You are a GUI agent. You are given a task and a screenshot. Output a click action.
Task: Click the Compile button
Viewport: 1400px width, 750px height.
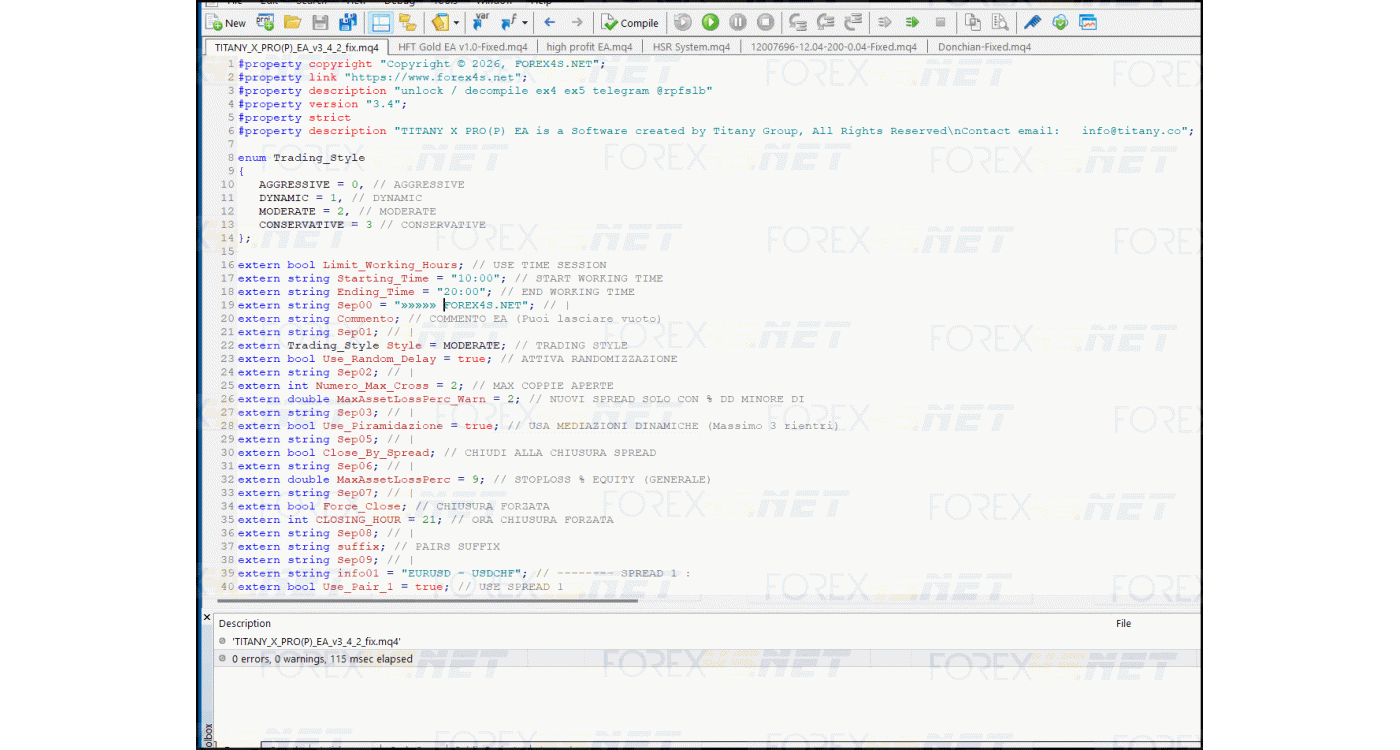[630, 22]
